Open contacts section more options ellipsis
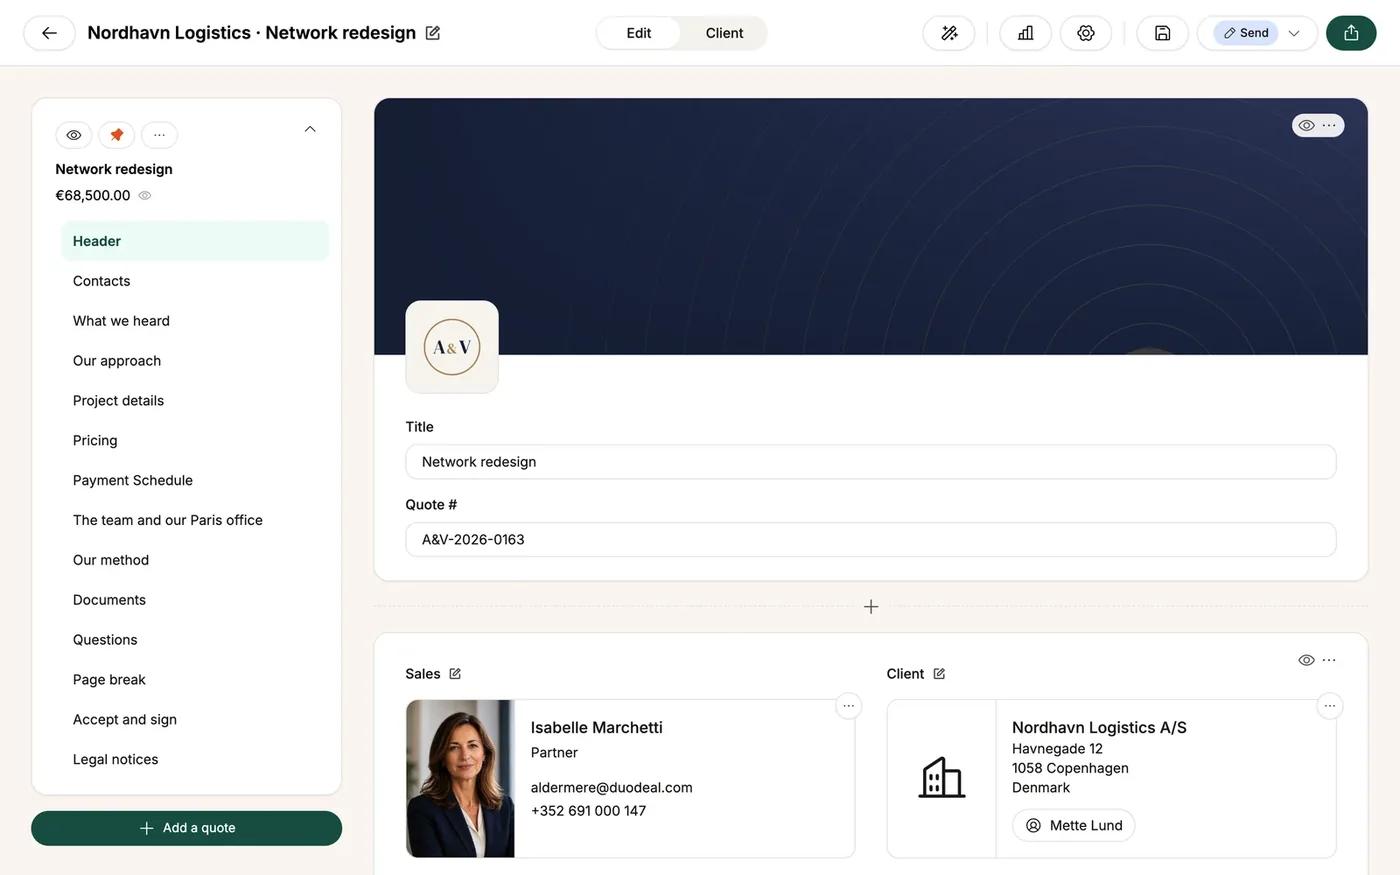This screenshot has width=1400, height=875. click(1329, 660)
